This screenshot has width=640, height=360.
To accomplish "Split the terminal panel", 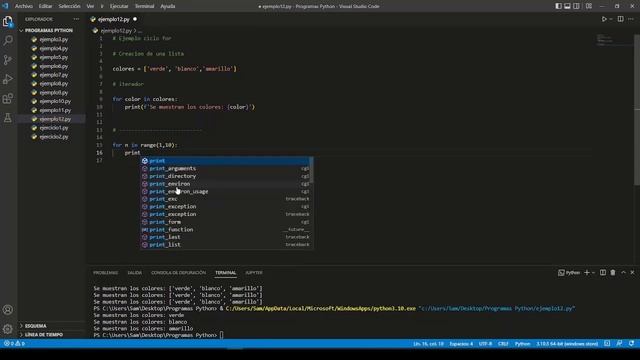I will coord(603,273).
